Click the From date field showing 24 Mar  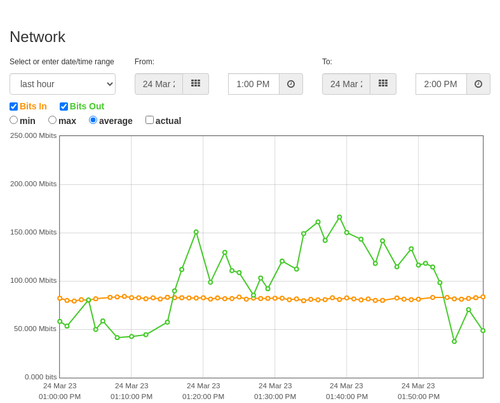click(159, 84)
